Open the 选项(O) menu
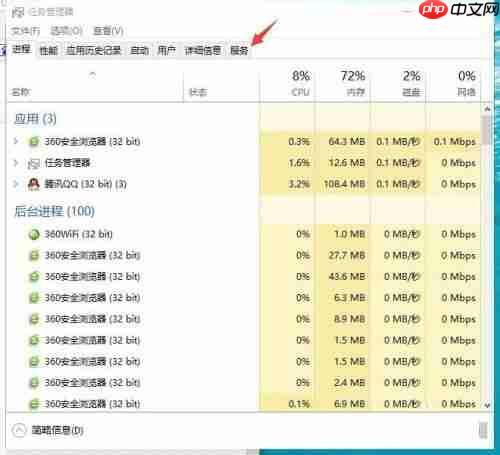The width and height of the screenshot is (500, 455). point(66,31)
